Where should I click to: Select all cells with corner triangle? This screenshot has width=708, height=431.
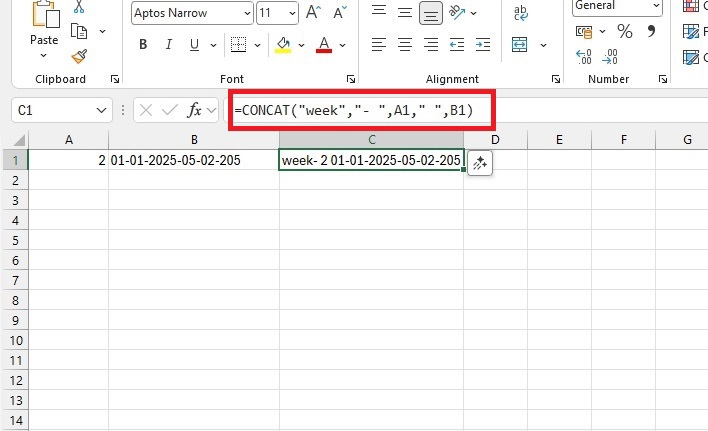coord(18,140)
